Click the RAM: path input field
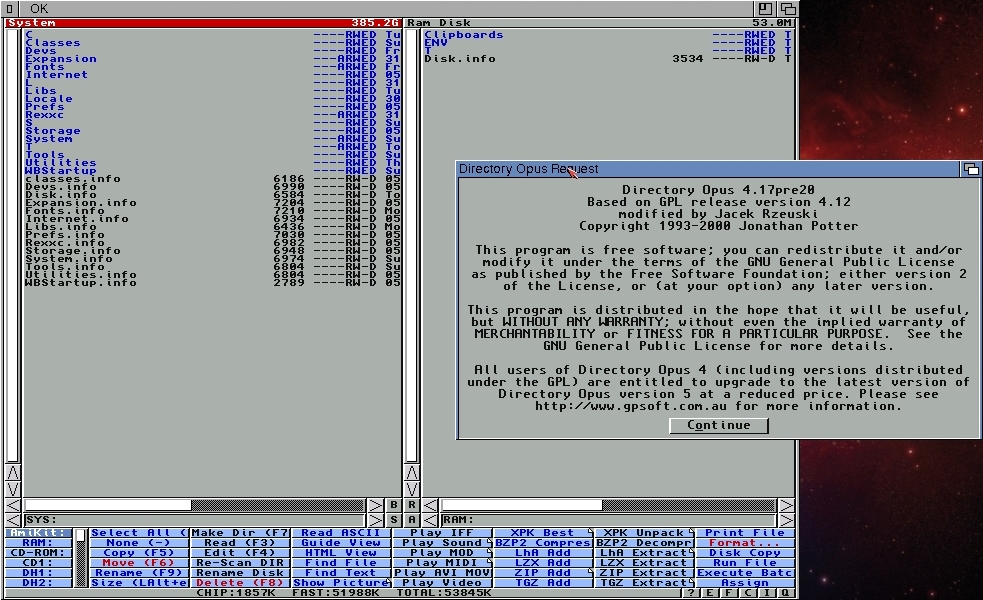This screenshot has width=983, height=600. tap(608, 520)
